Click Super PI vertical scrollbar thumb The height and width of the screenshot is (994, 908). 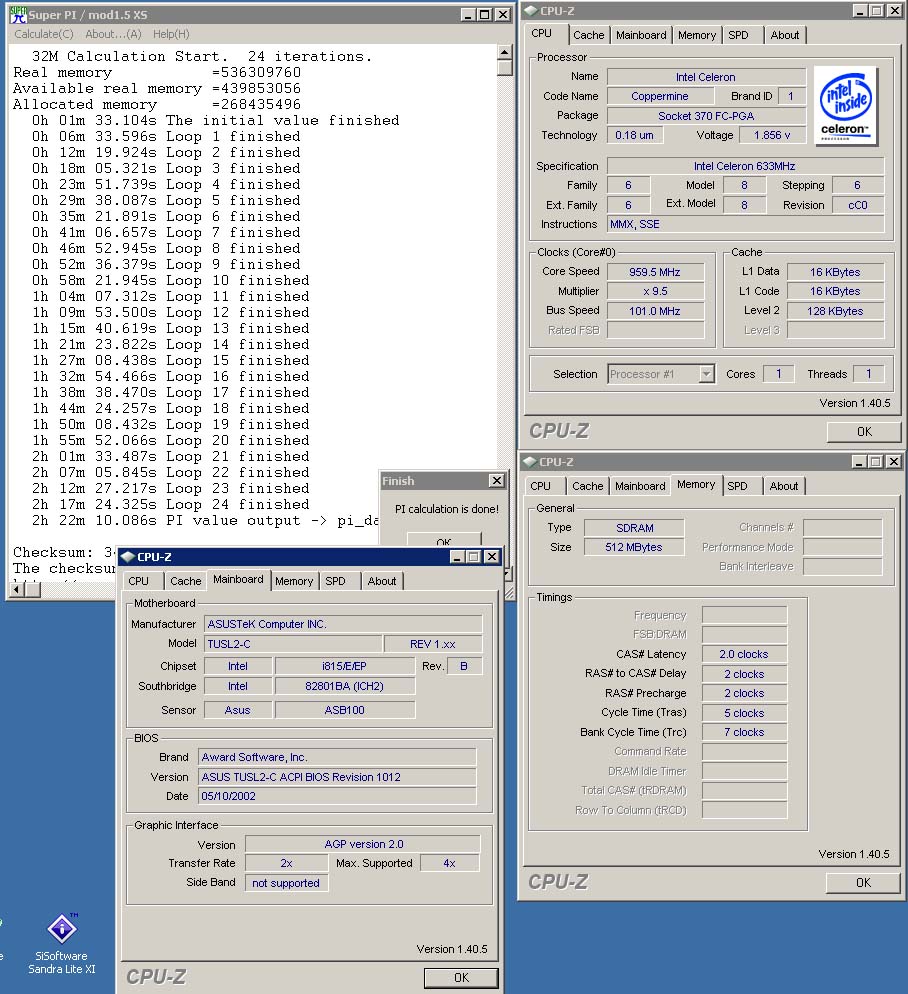[x=505, y=68]
